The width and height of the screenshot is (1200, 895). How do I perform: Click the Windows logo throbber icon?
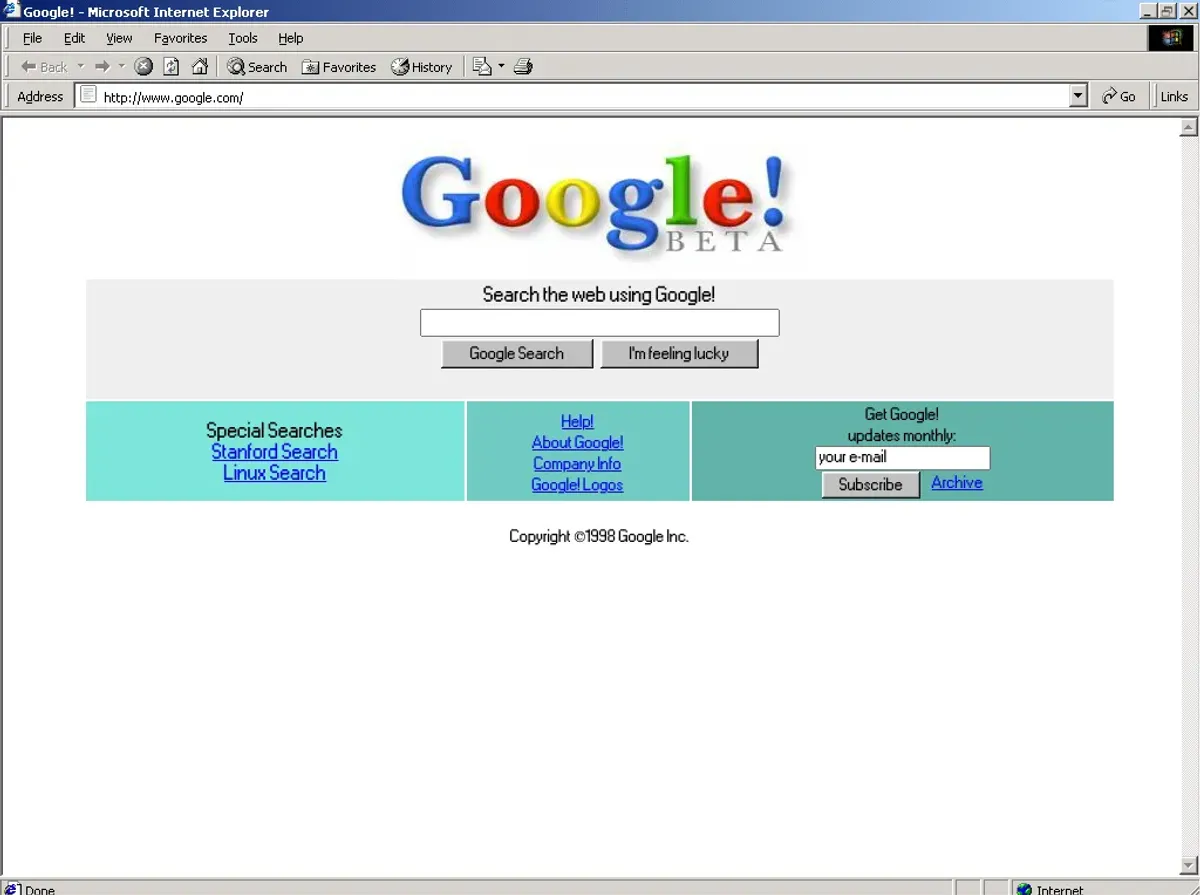click(x=1171, y=38)
